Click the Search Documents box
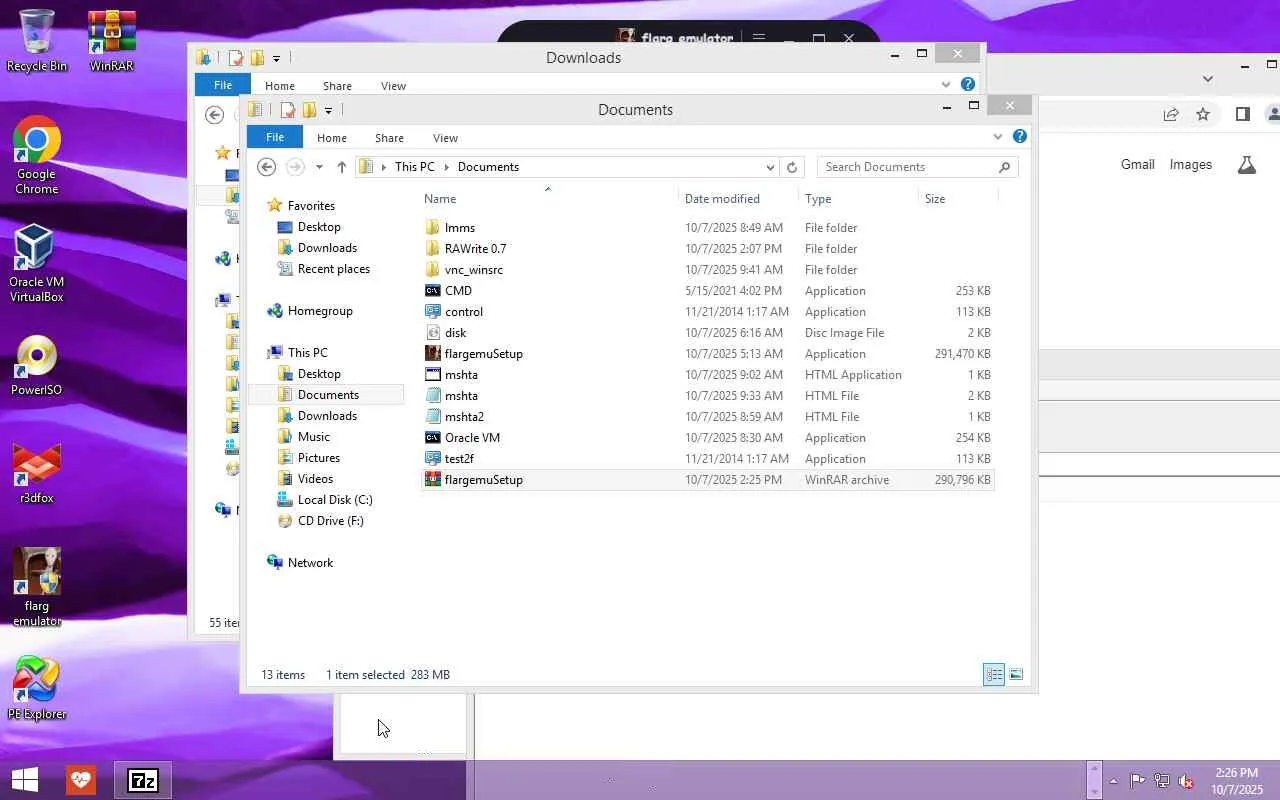 (x=917, y=167)
